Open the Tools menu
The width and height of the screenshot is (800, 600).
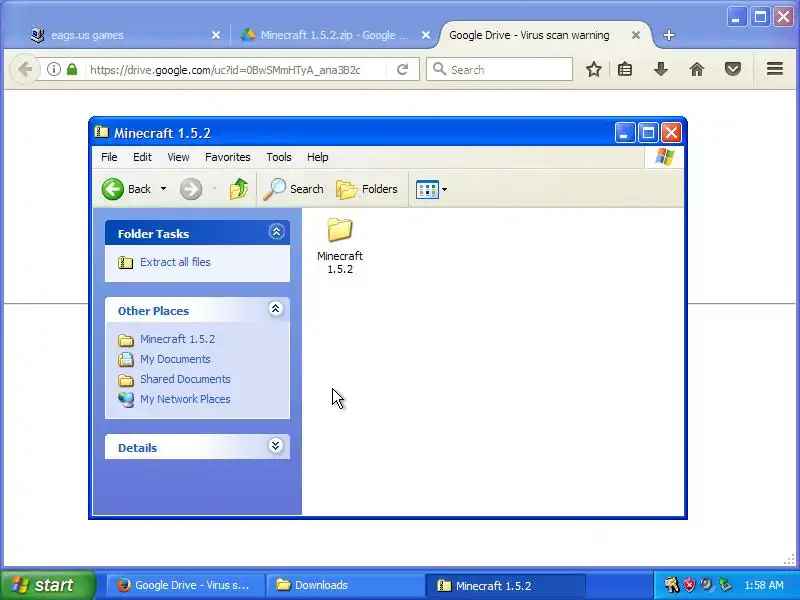pyautogui.click(x=279, y=157)
